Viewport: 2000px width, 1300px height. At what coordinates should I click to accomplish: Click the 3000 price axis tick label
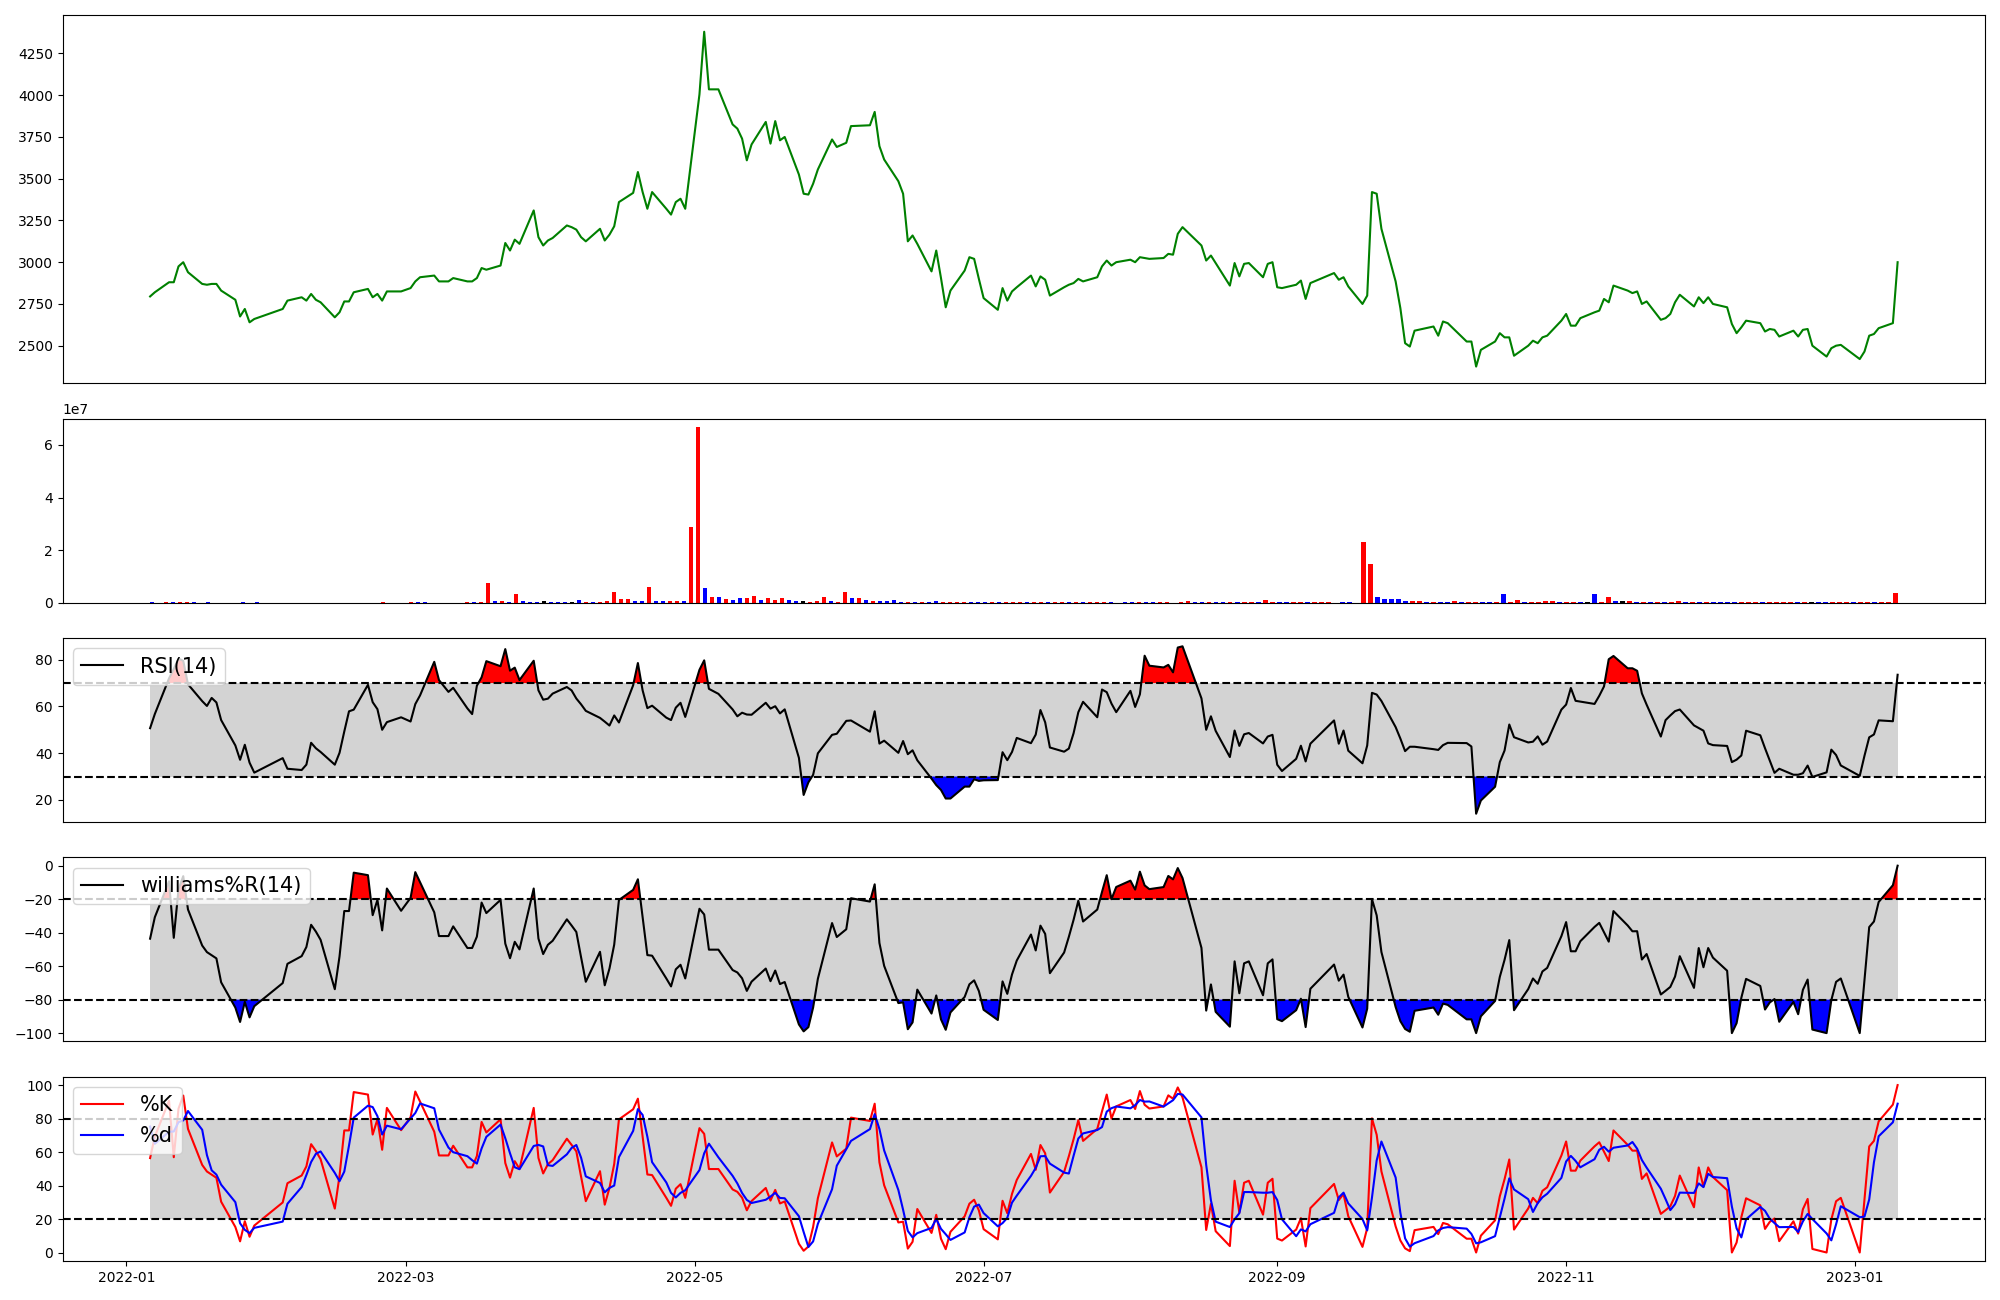36,263
